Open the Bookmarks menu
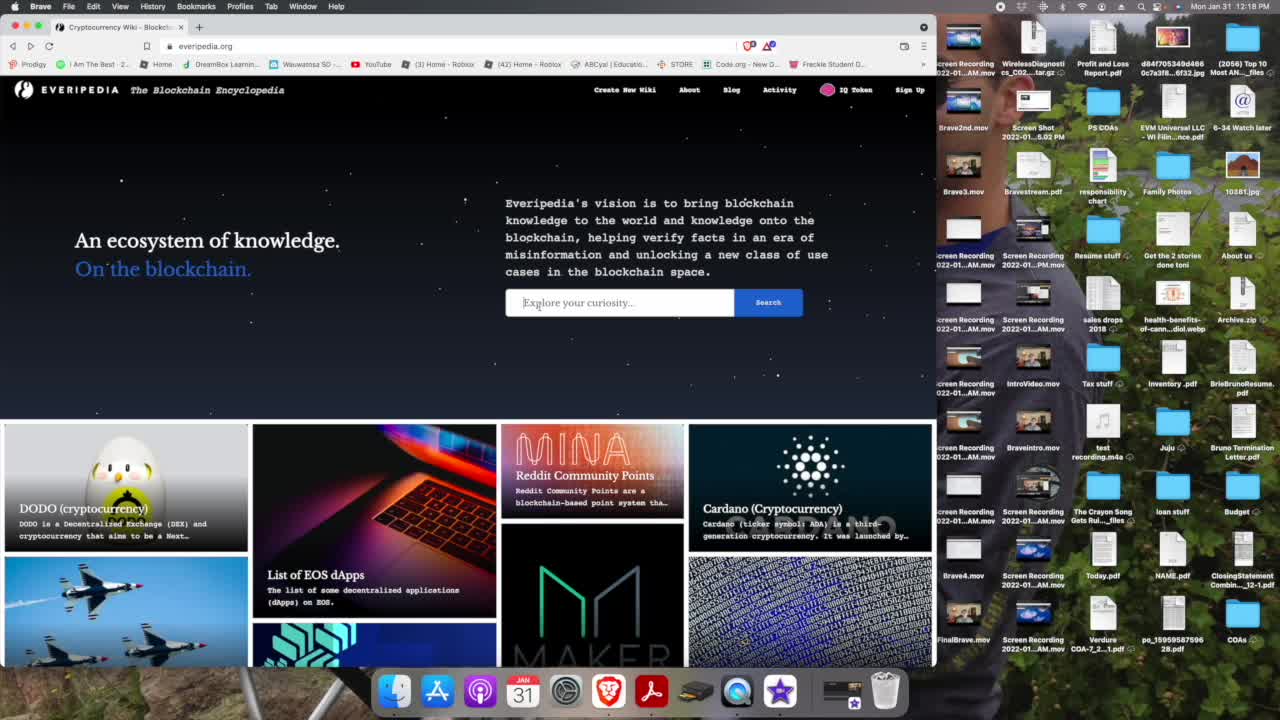The image size is (1280, 720). [x=196, y=6]
